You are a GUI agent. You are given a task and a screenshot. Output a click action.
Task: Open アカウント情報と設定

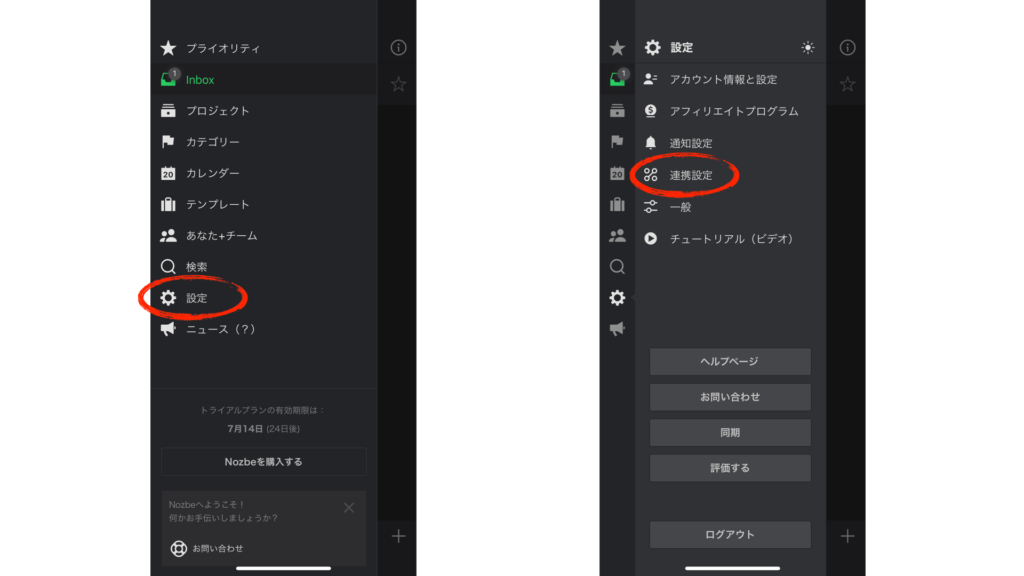[730, 80]
